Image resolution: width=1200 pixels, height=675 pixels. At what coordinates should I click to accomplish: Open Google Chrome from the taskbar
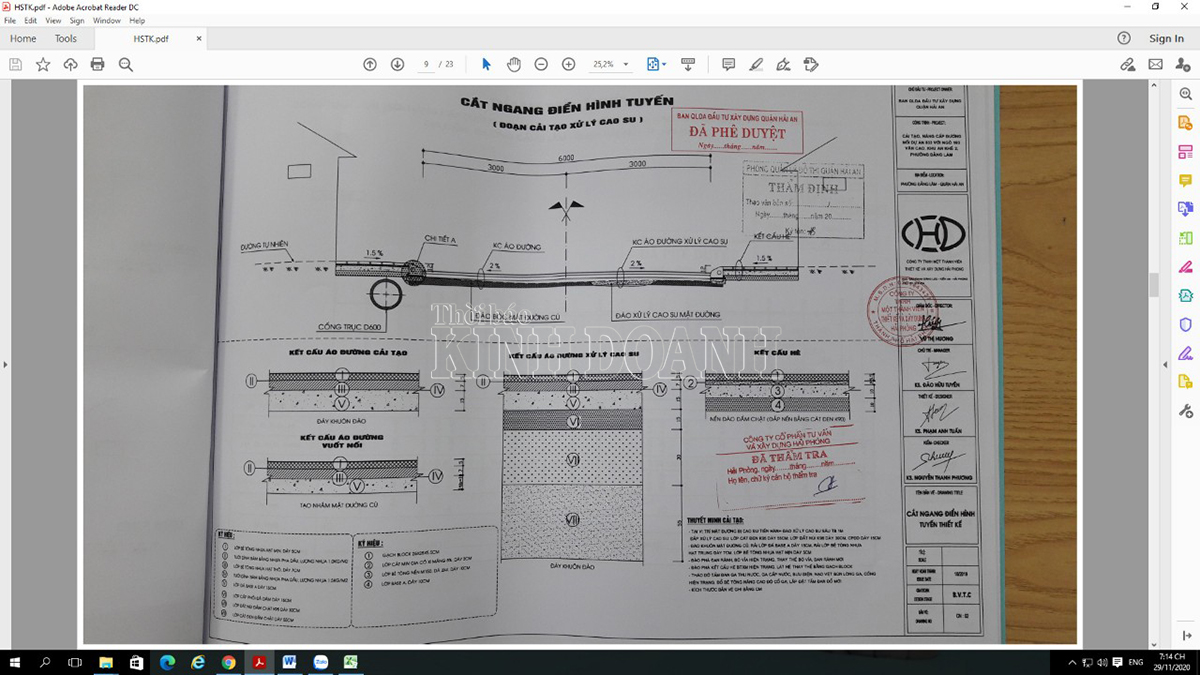229,662
